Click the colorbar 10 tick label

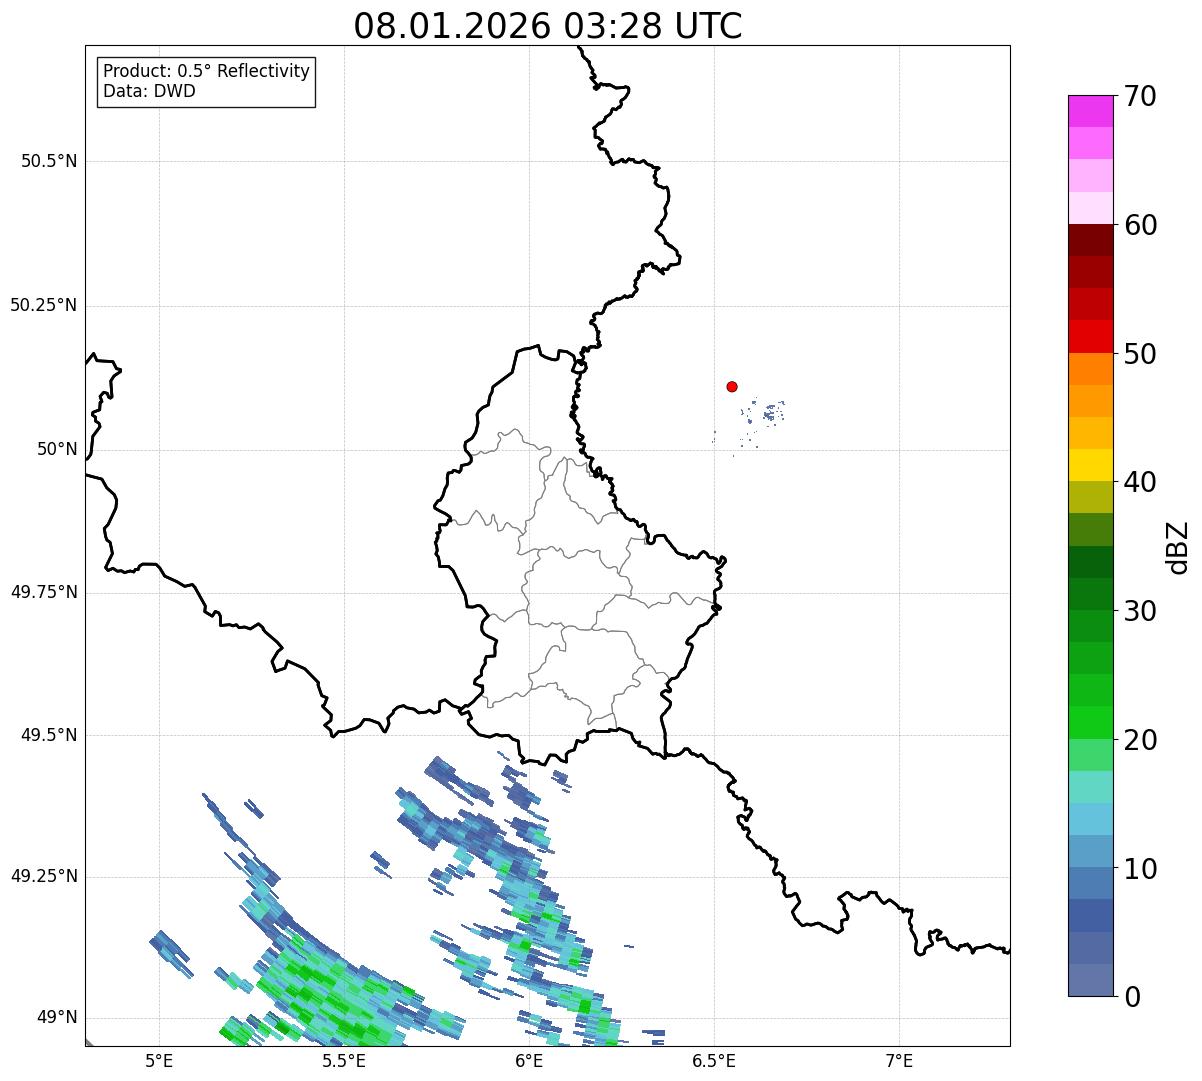pos(1140,869)
